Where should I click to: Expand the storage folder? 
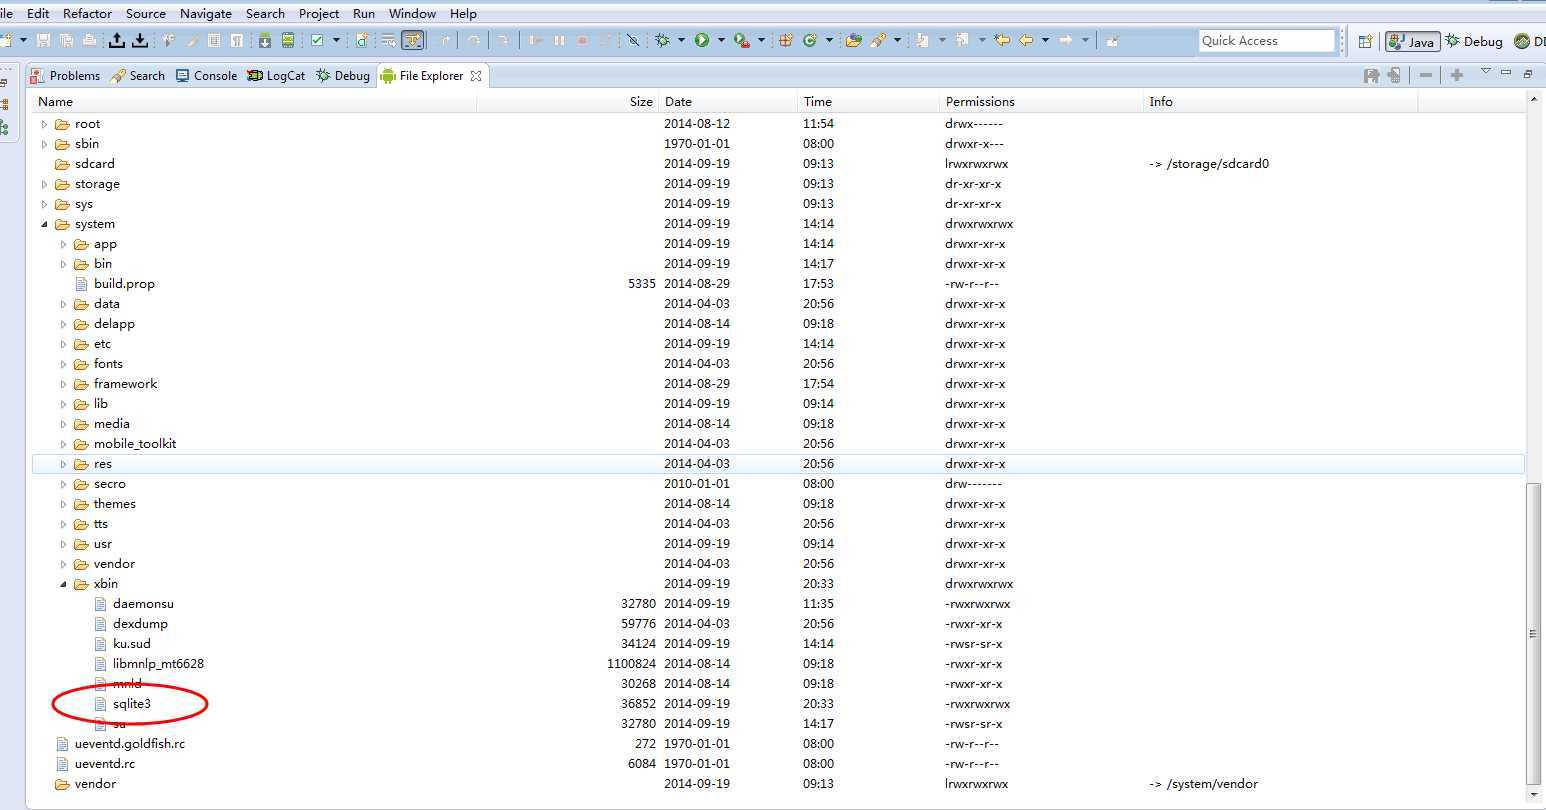point(44,184)
